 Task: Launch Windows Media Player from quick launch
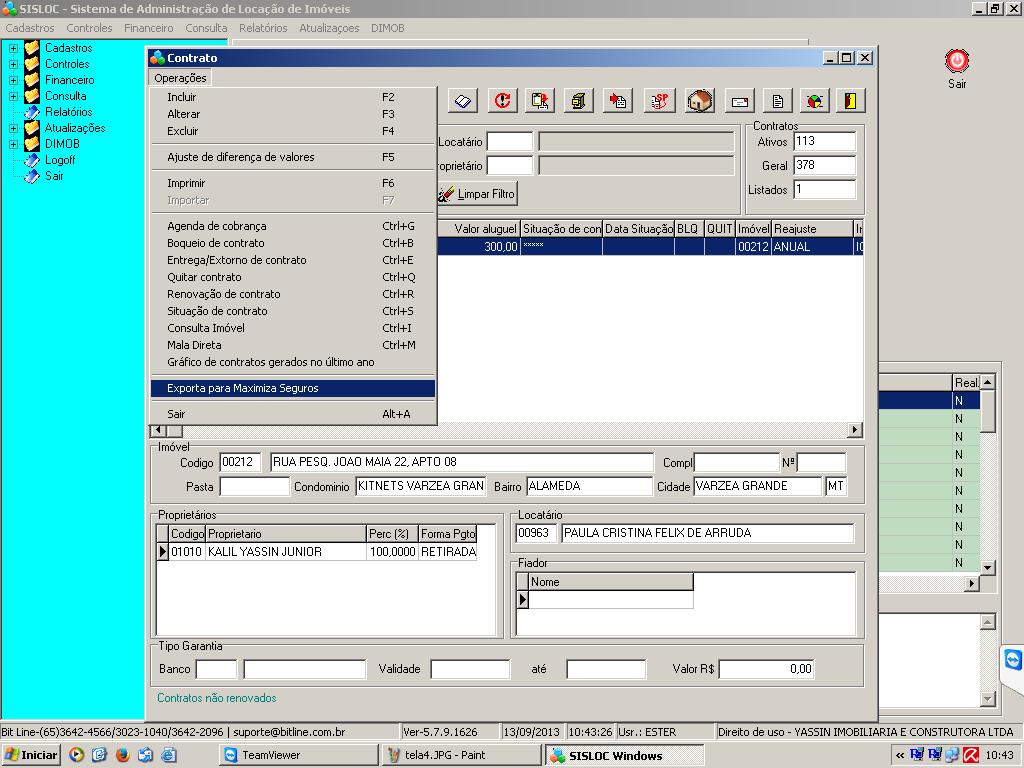[76, 755]
